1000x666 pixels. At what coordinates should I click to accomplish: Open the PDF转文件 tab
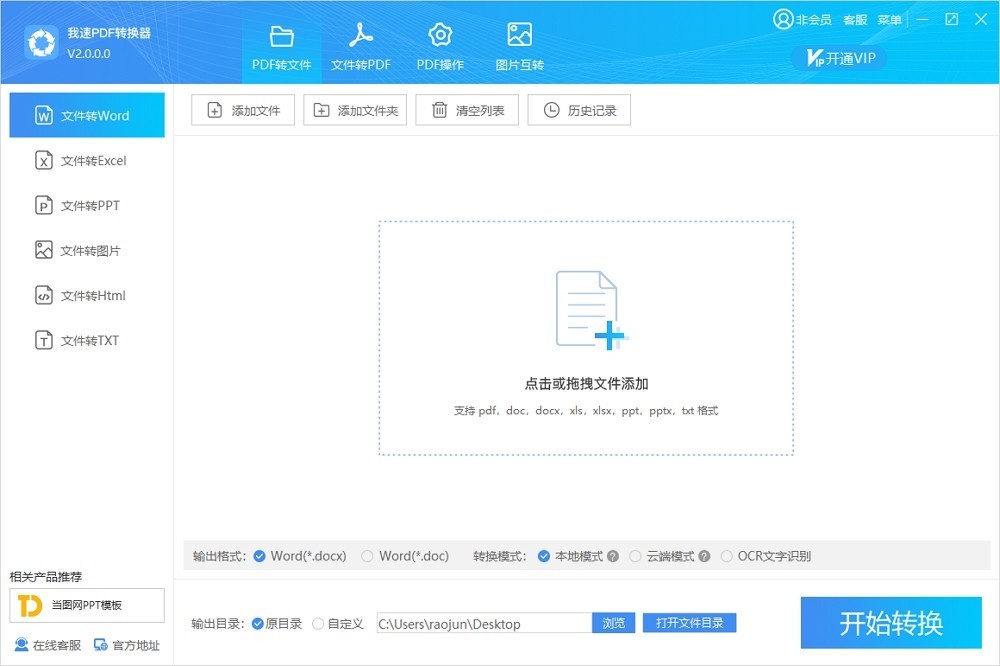[x=281, y=48]
